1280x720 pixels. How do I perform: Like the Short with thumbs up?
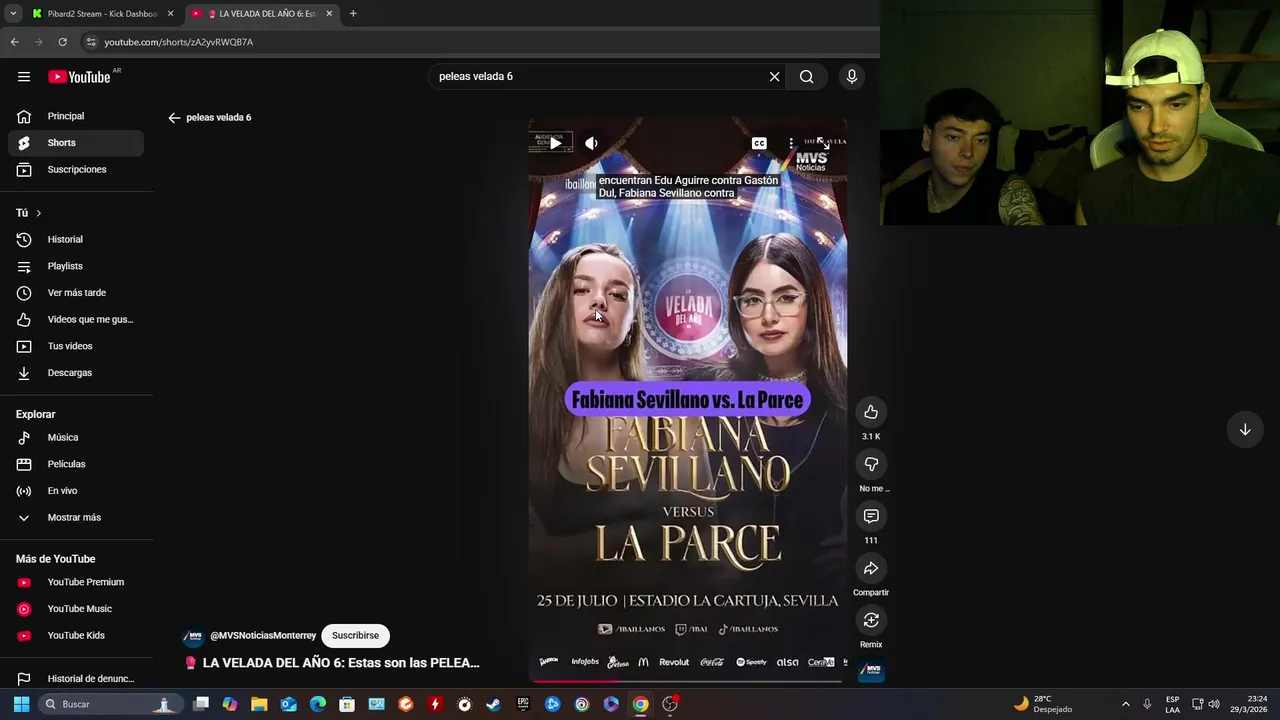pos(871,412)
